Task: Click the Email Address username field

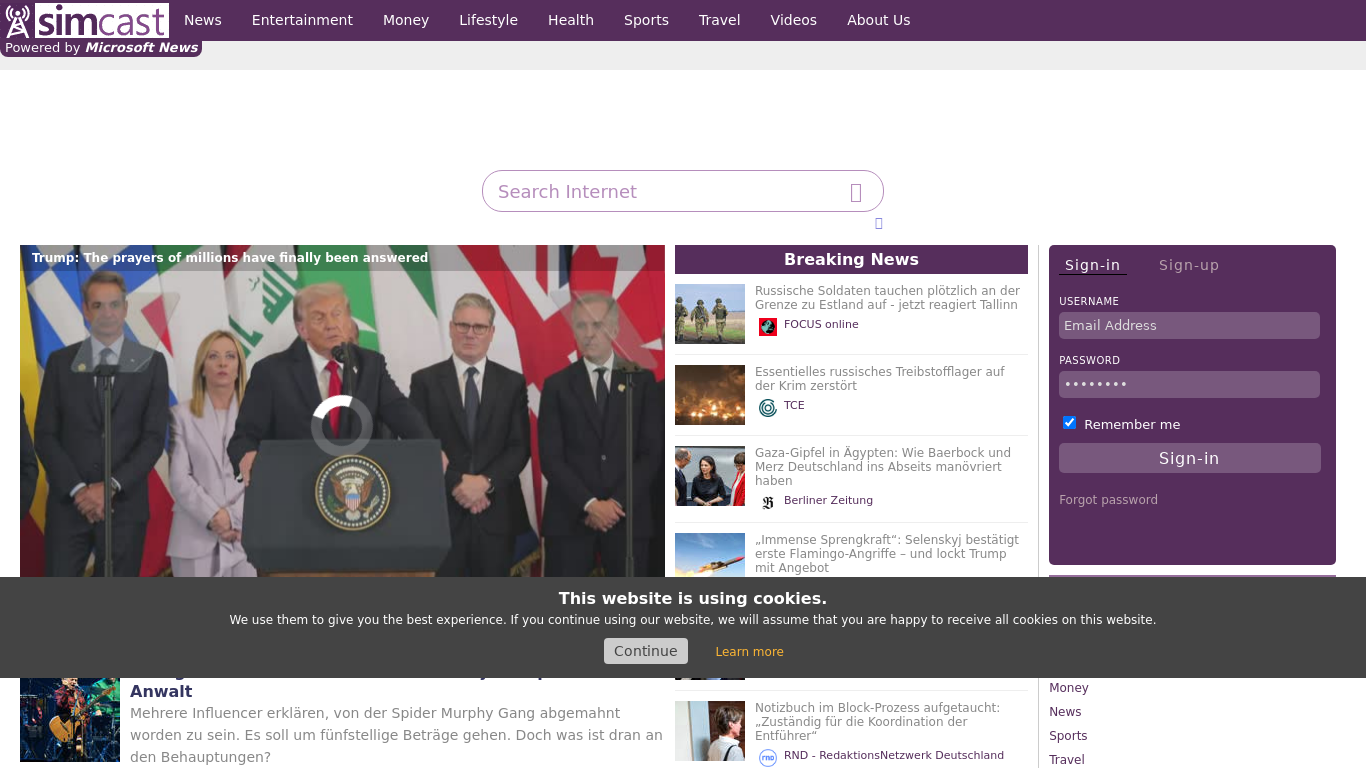Action: pyautogui.click(x=1188, y=326)
